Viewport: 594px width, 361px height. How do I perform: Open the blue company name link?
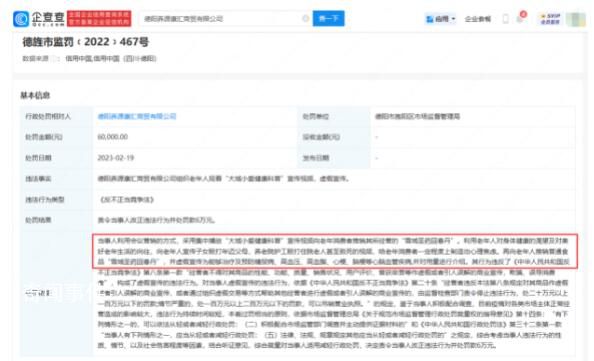tap(137, 116)
